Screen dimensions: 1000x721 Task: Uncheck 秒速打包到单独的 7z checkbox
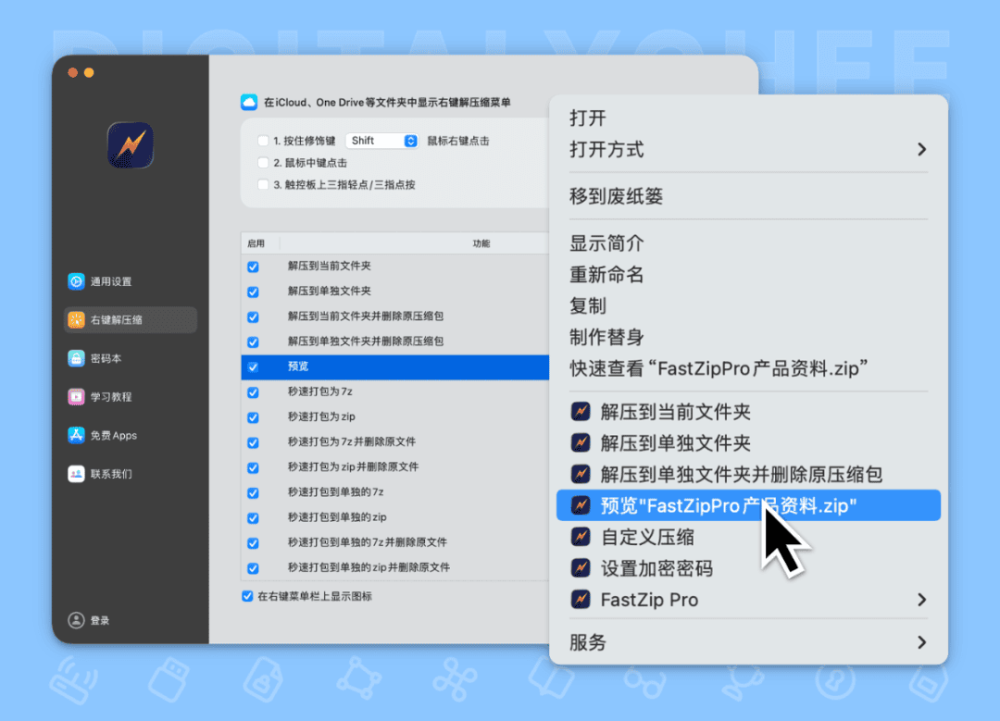(x=253, y=492)
